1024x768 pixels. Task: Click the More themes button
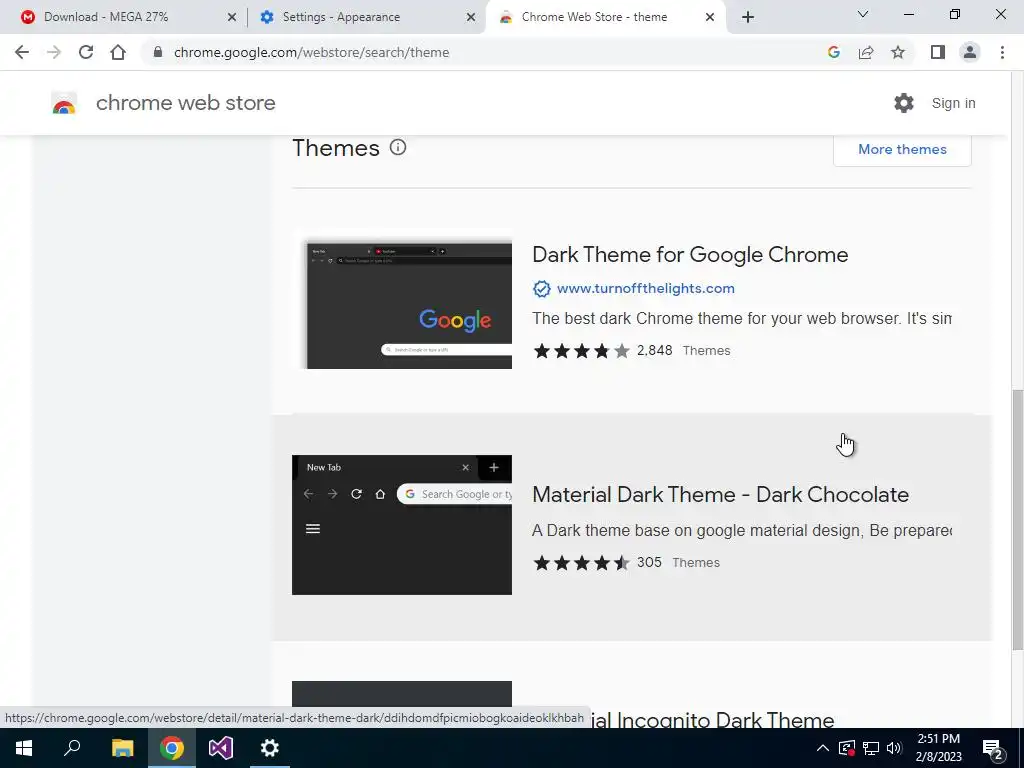[x=903, y=150]
